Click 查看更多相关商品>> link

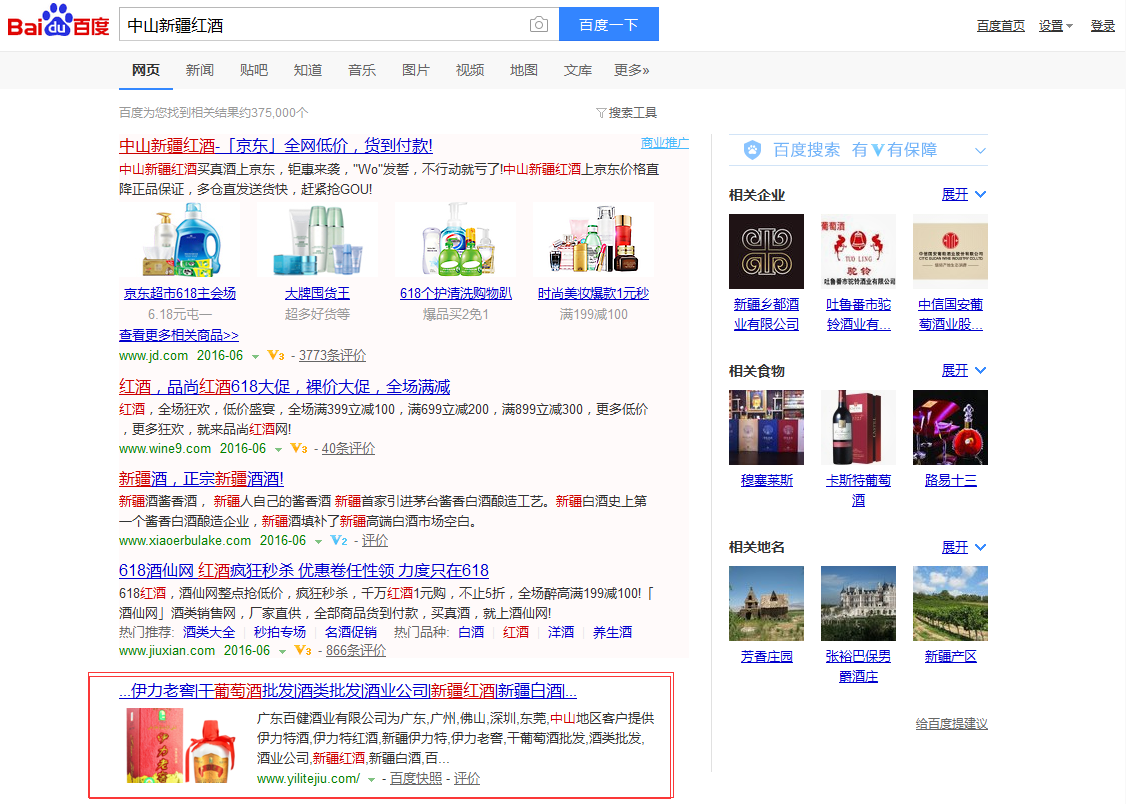click(179, 335)
